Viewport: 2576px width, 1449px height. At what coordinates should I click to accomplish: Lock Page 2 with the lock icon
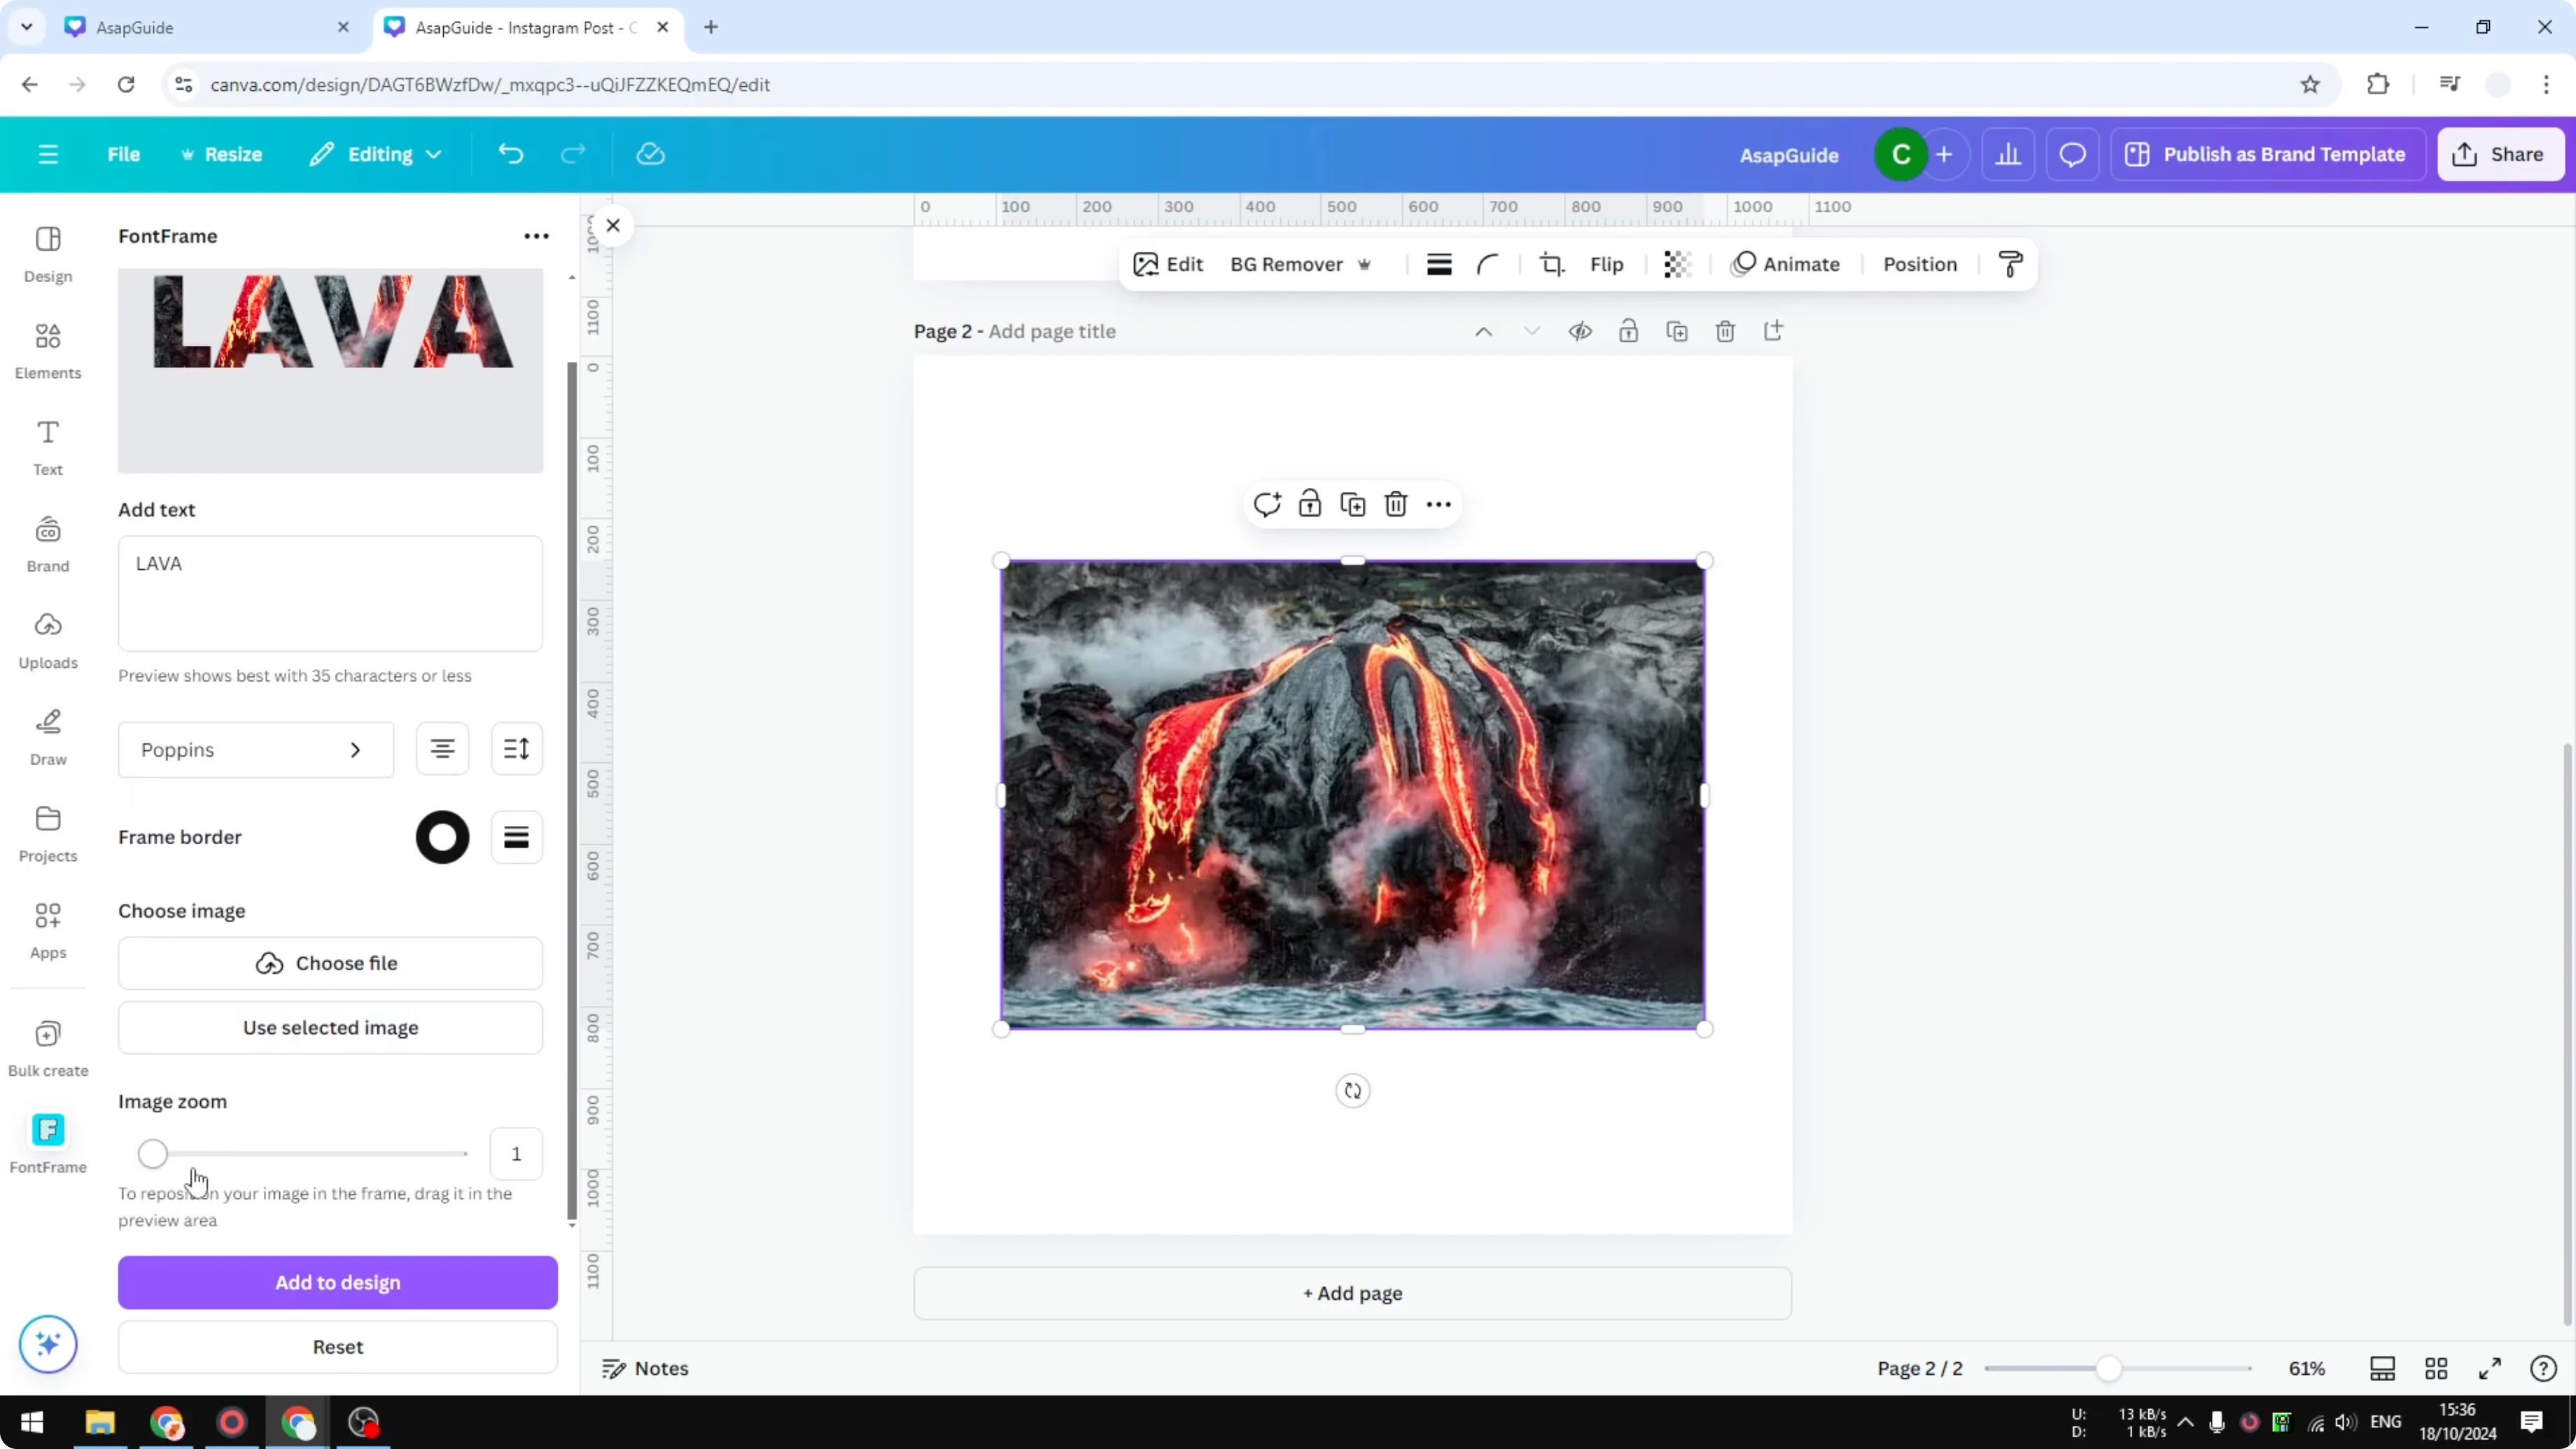point(1628,331)
